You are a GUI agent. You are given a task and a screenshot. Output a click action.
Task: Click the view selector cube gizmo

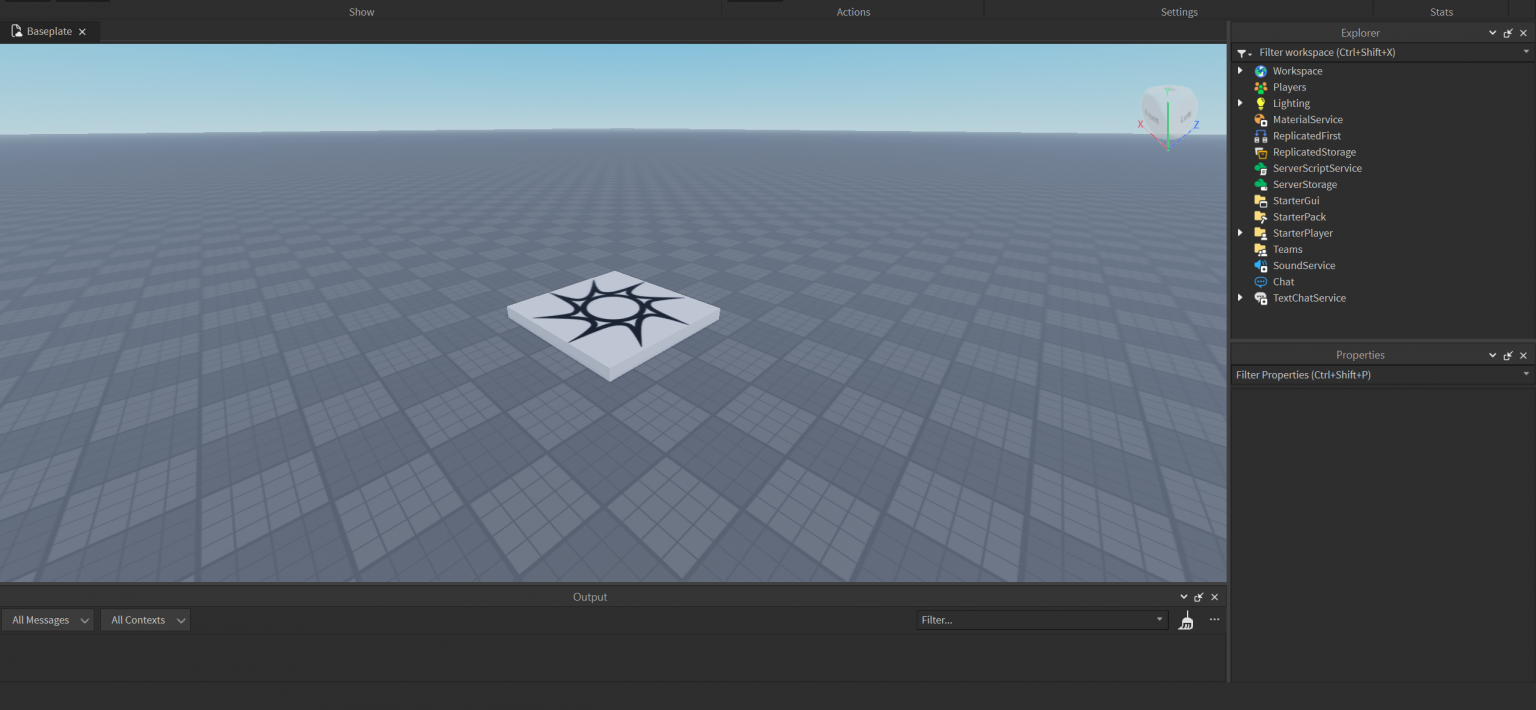[x=1168, y=113]
